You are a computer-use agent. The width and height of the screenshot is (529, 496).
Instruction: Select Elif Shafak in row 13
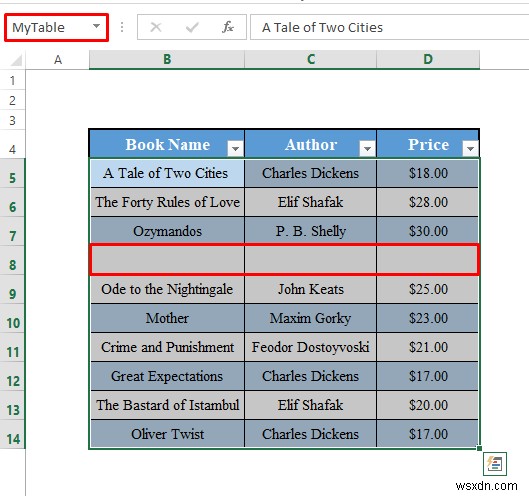311,405
